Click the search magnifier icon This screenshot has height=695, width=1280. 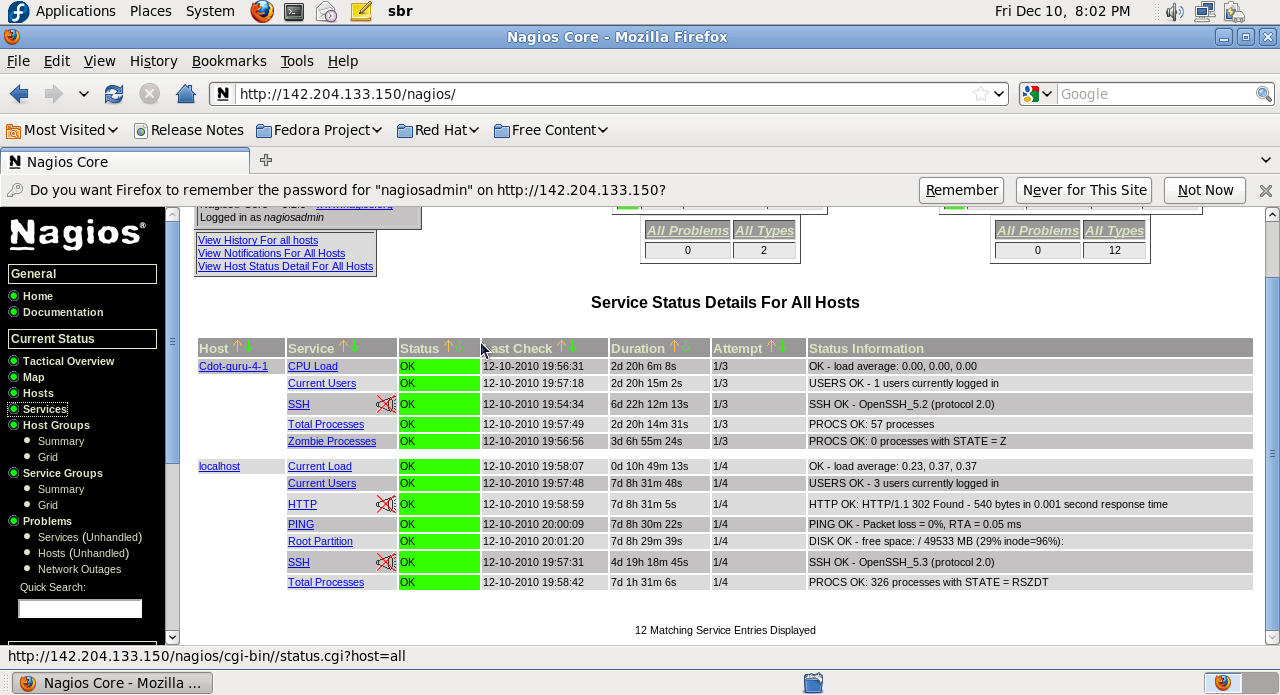(1264, 94)
